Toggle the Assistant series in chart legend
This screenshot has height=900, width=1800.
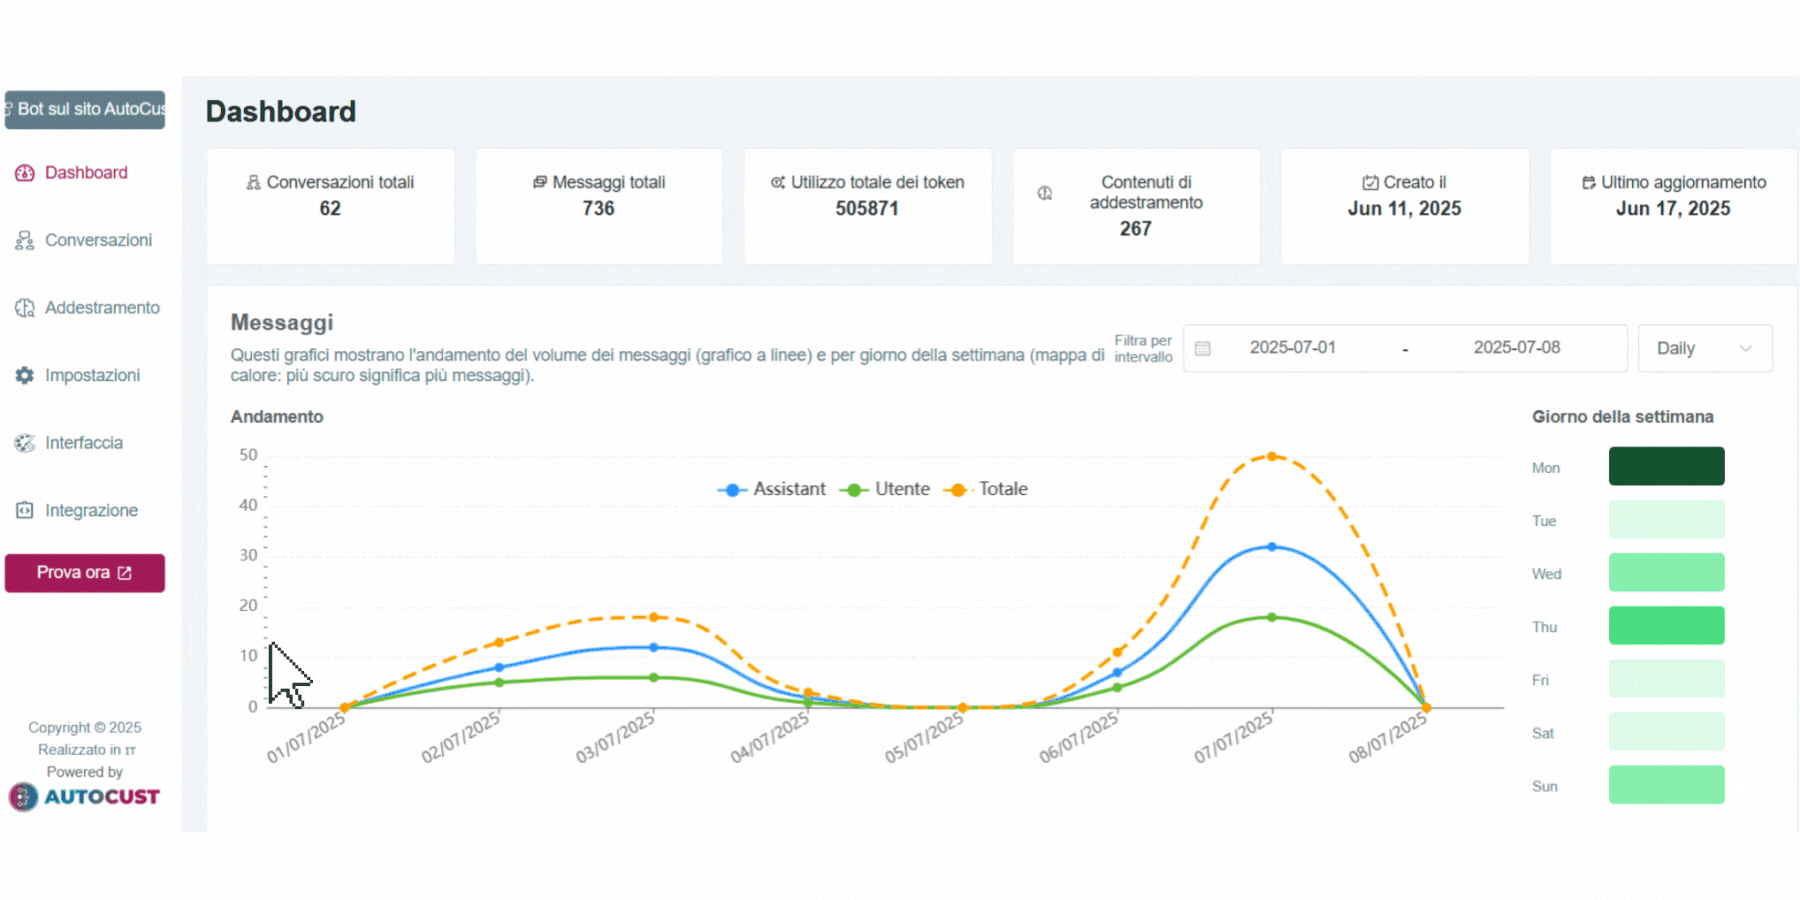click(x=772, y=489)
